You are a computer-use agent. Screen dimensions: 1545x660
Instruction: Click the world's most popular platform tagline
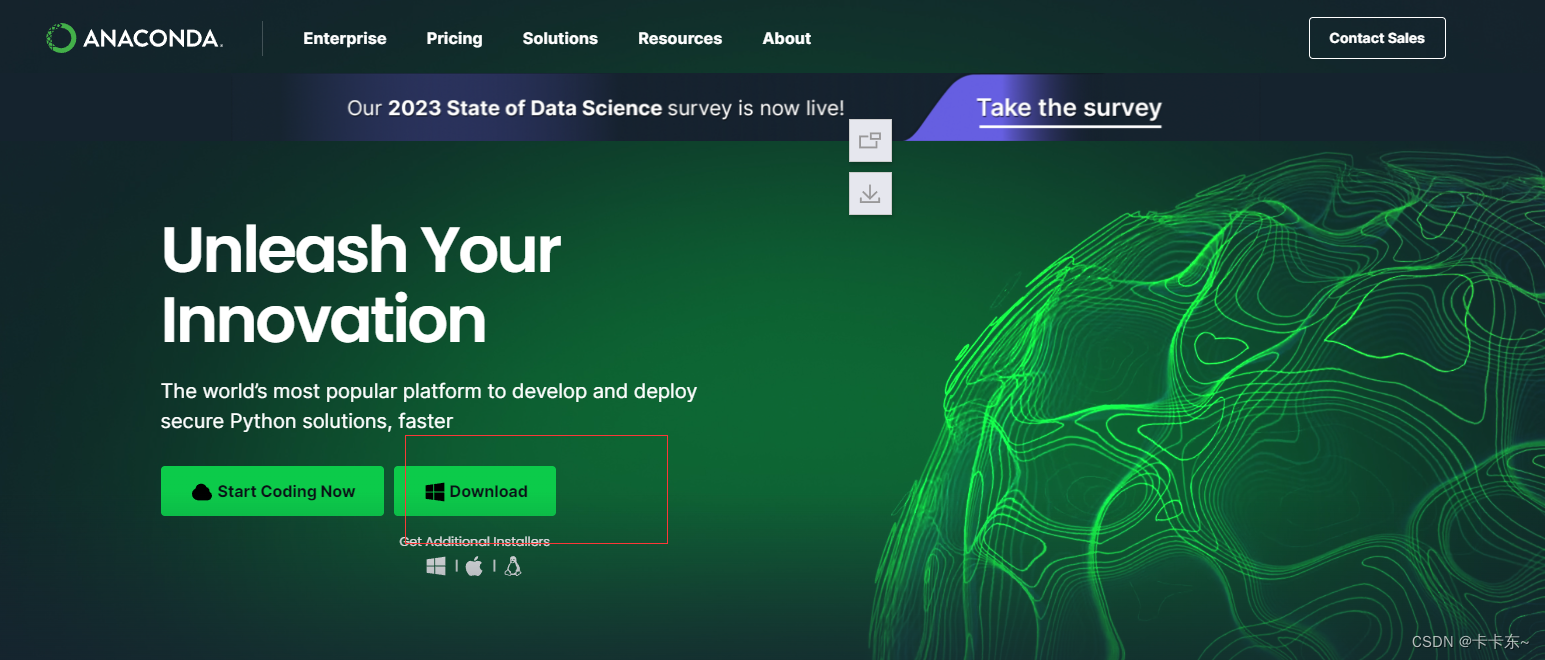(x=429, y=406)
